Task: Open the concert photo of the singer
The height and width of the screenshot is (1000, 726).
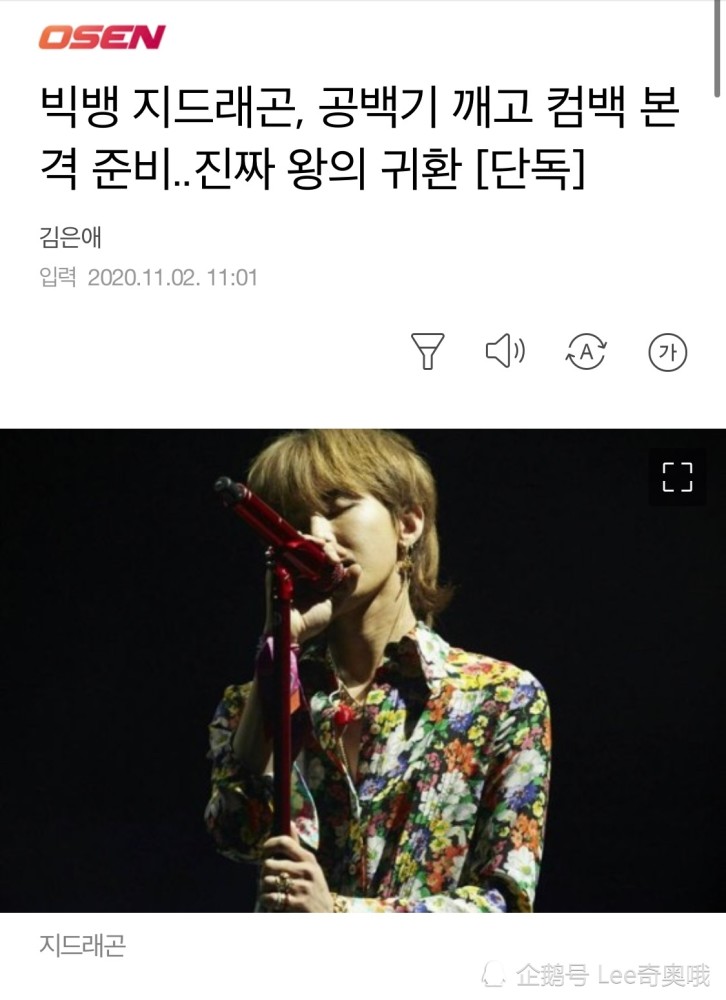Action: click(x=363, y=670)
